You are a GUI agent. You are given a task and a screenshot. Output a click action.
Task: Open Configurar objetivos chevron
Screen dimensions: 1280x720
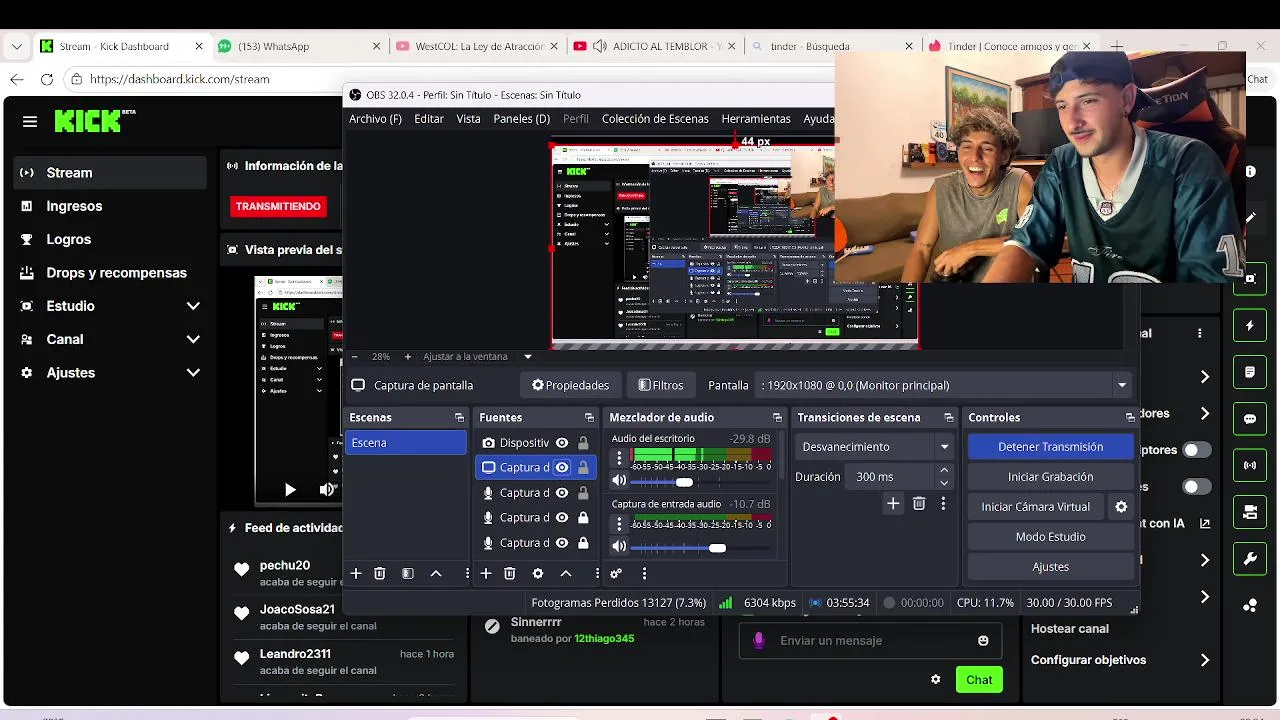coord(1204,660)
